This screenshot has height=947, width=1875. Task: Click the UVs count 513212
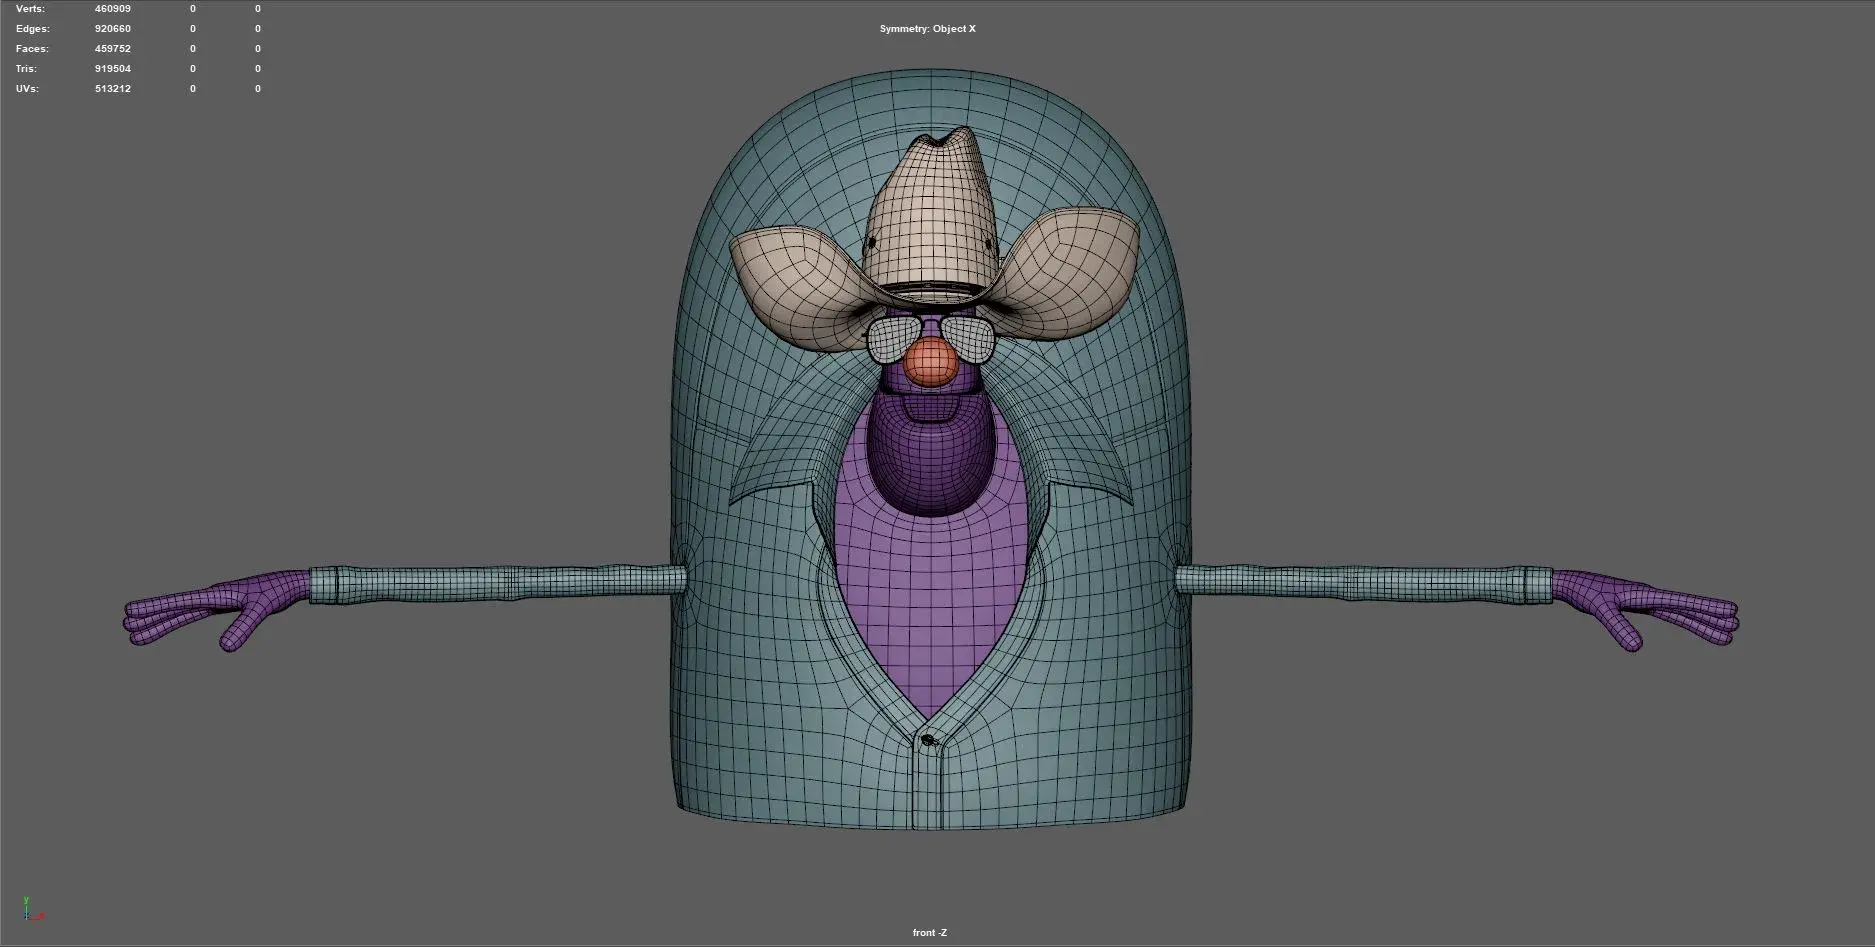pyautogui.click(x=113, y=89)
